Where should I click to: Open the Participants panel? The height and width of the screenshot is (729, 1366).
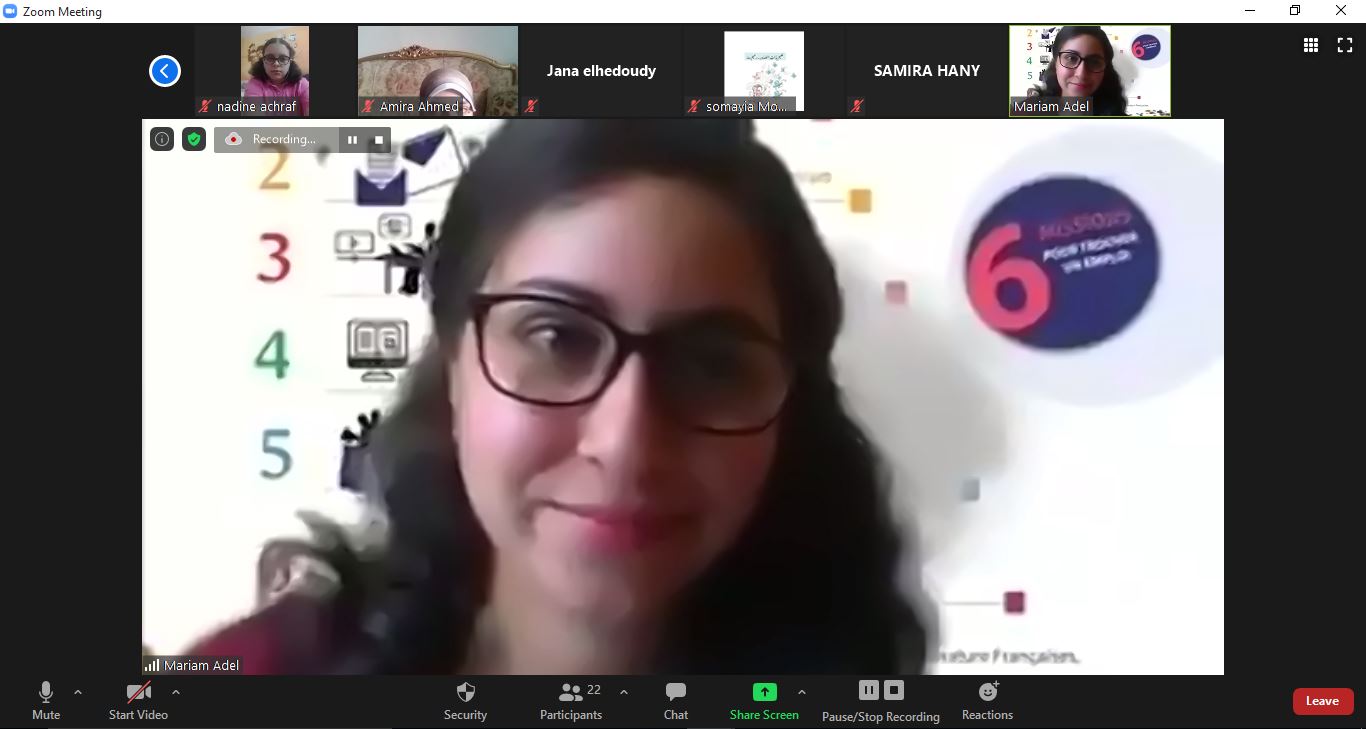(x=571, y=700)
